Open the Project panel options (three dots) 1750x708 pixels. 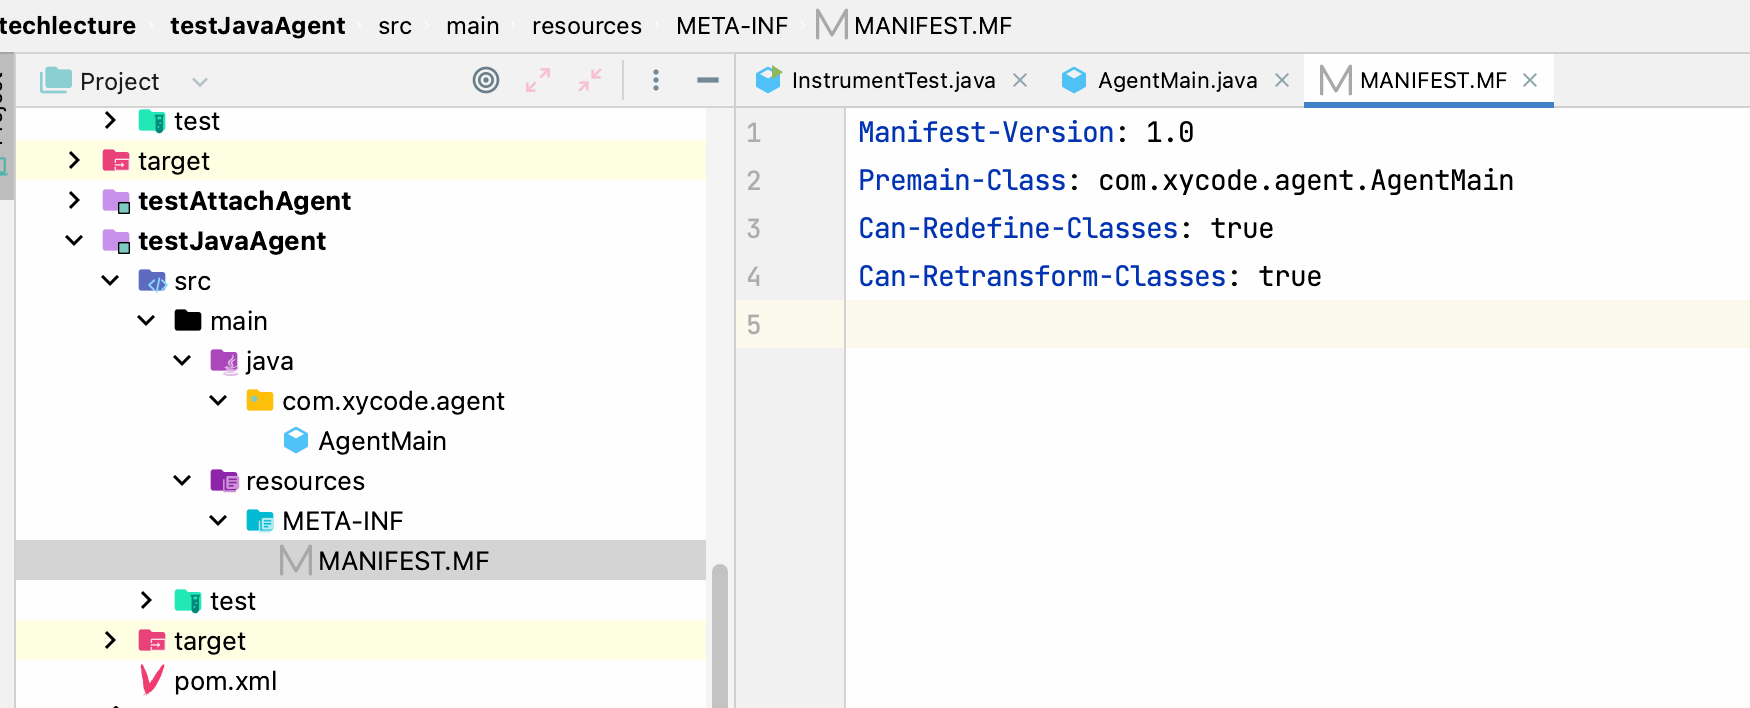[656, 80]
